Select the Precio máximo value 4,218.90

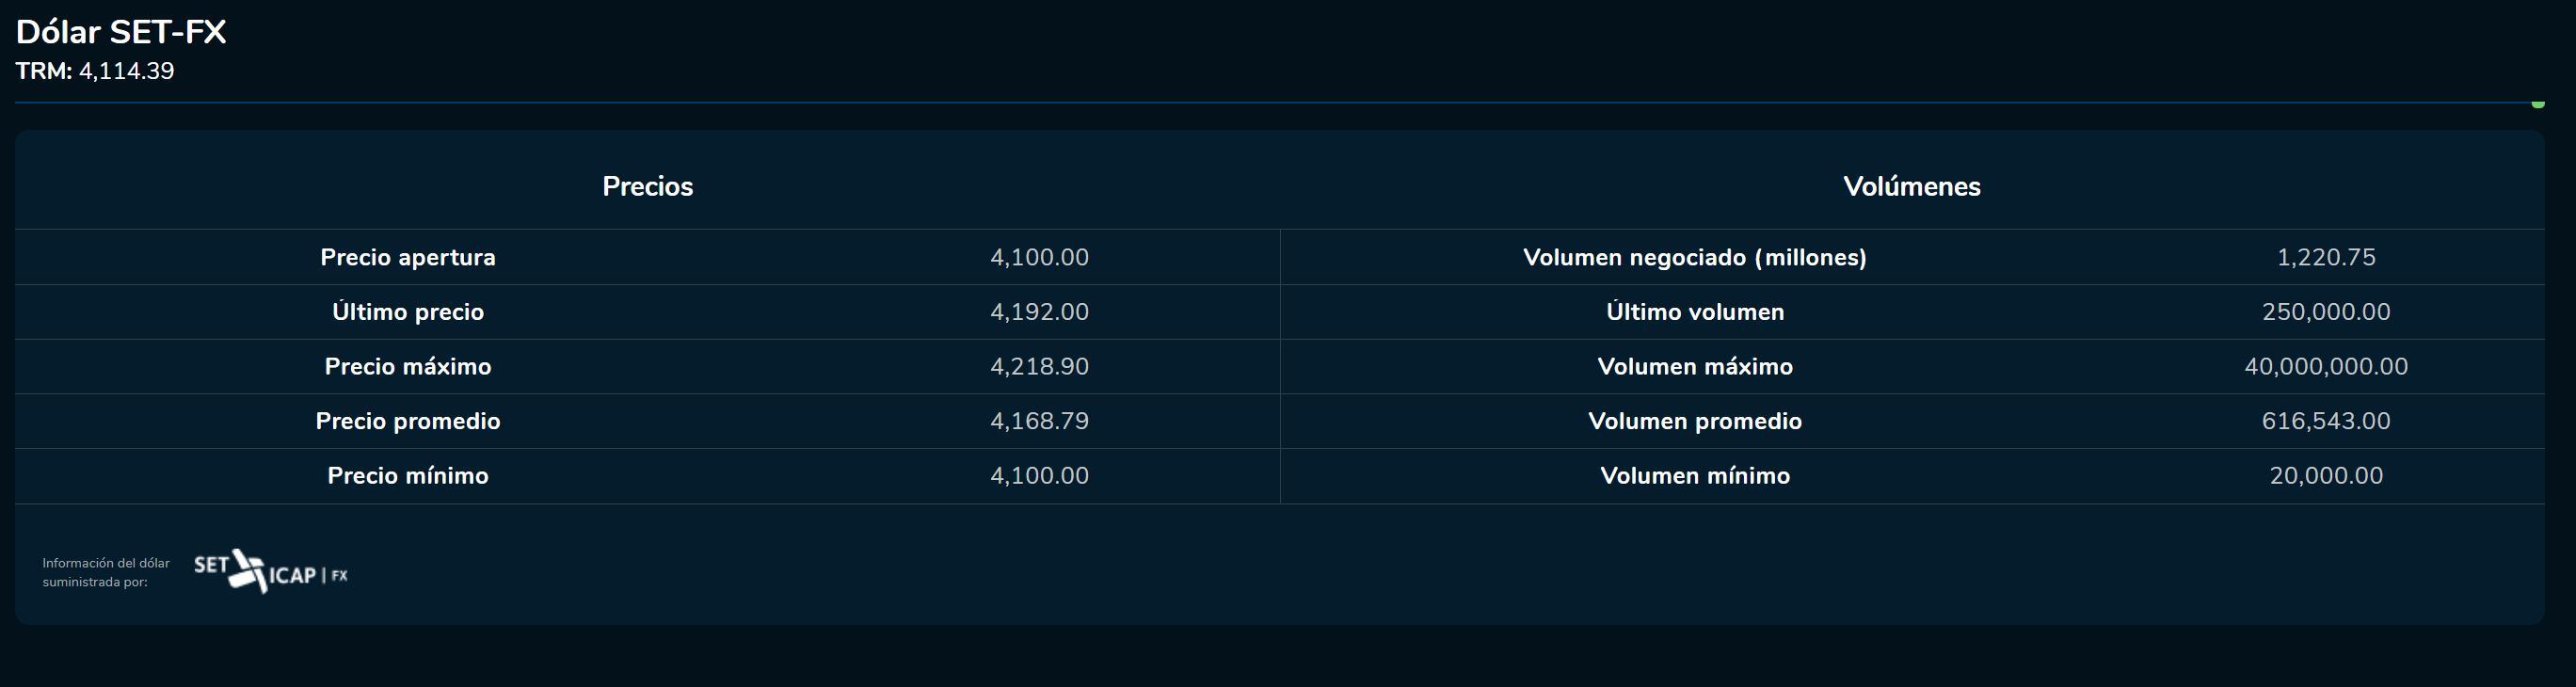(x=1039, y=366)
